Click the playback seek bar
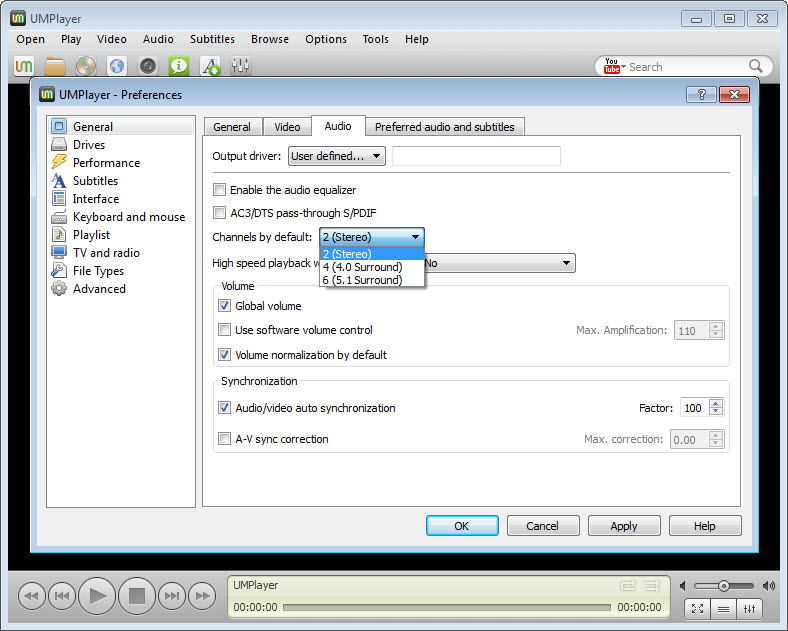The width and height of the screenshot is (788, 631). (x=447, y=607)
